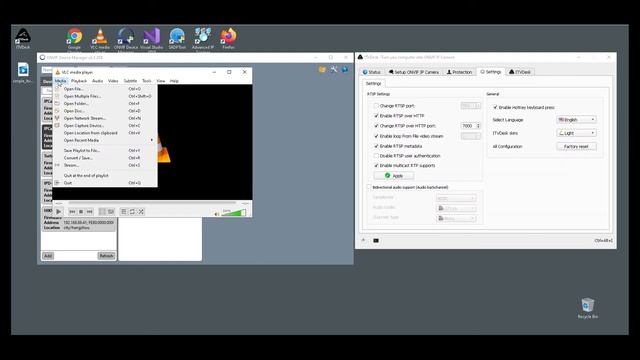Uncheck Enable RTSP metadata
Screen dimensions: 640x360
[376, 146]
